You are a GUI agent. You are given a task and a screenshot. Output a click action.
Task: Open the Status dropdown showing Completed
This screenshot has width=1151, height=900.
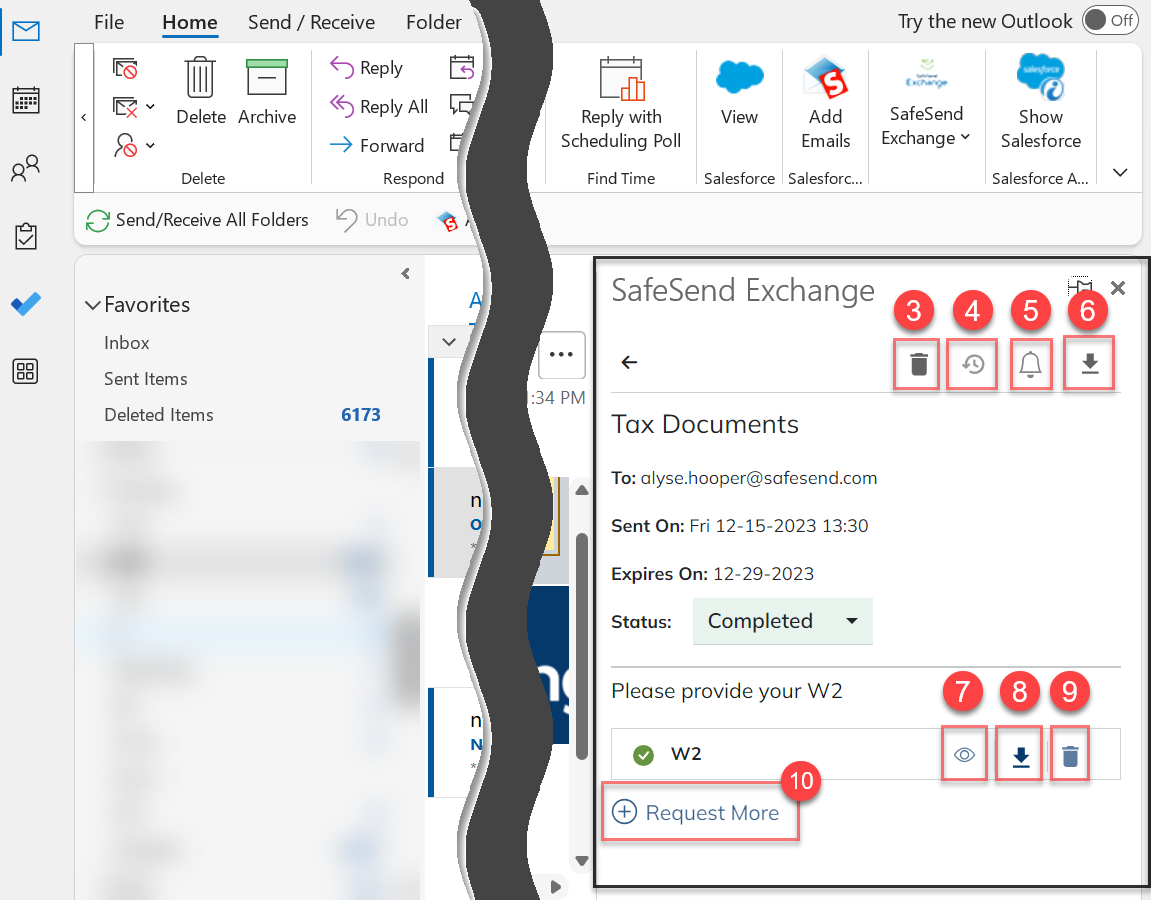(x=782, y=621)
